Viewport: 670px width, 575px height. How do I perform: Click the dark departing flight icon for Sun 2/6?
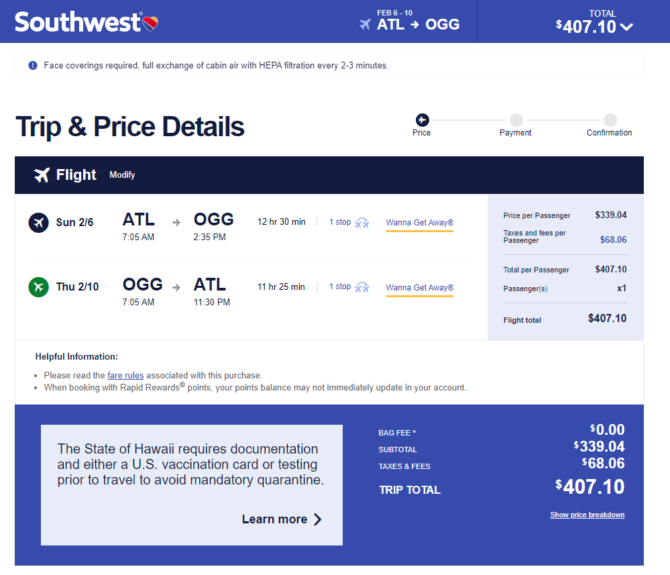(x=38, y=222)
